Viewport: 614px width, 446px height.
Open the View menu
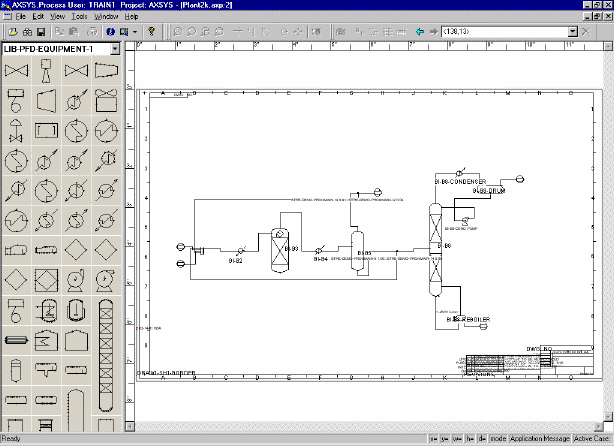[x=58, y=16]
